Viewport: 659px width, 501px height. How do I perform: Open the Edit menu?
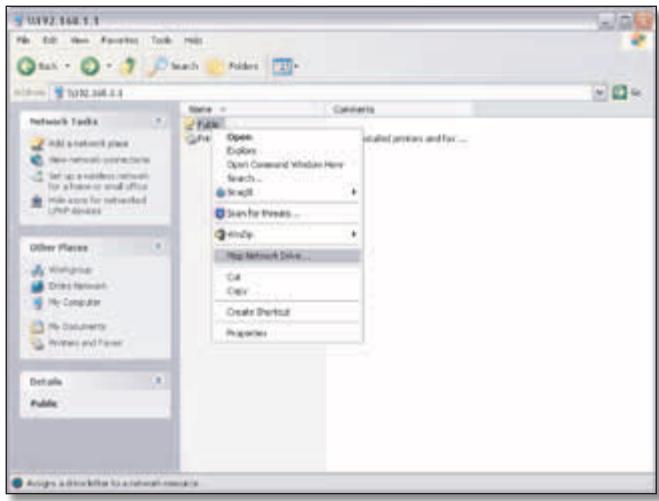[50, 40]
